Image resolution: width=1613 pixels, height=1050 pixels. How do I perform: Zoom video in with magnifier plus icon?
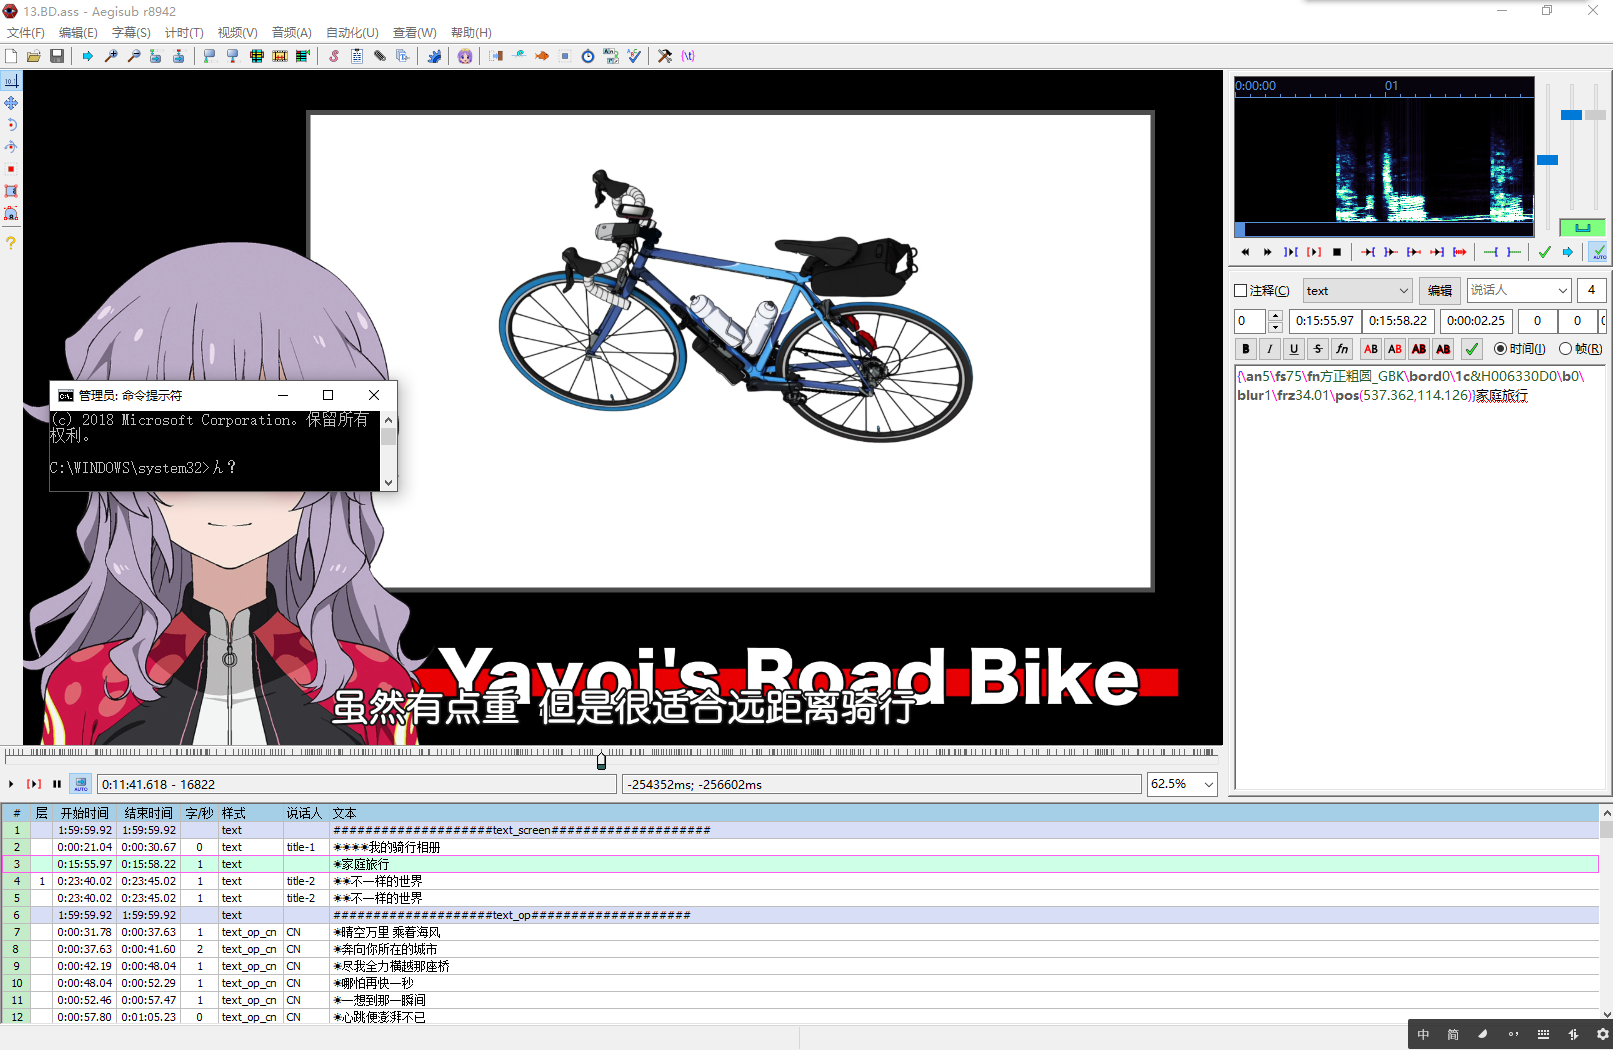(x=111, y=56)
